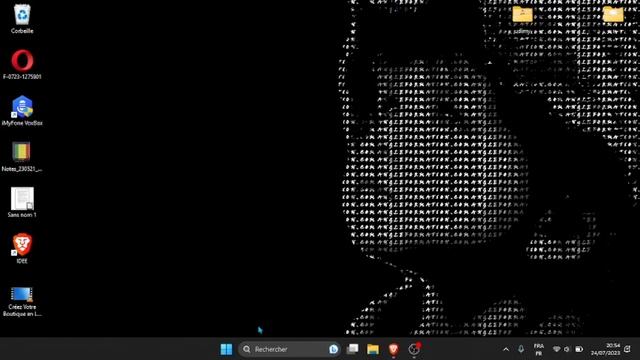This screenshot has height=360, width=640.
Task: Select the rightmost desktop folder icon
Action: click(x=613, y=15)
